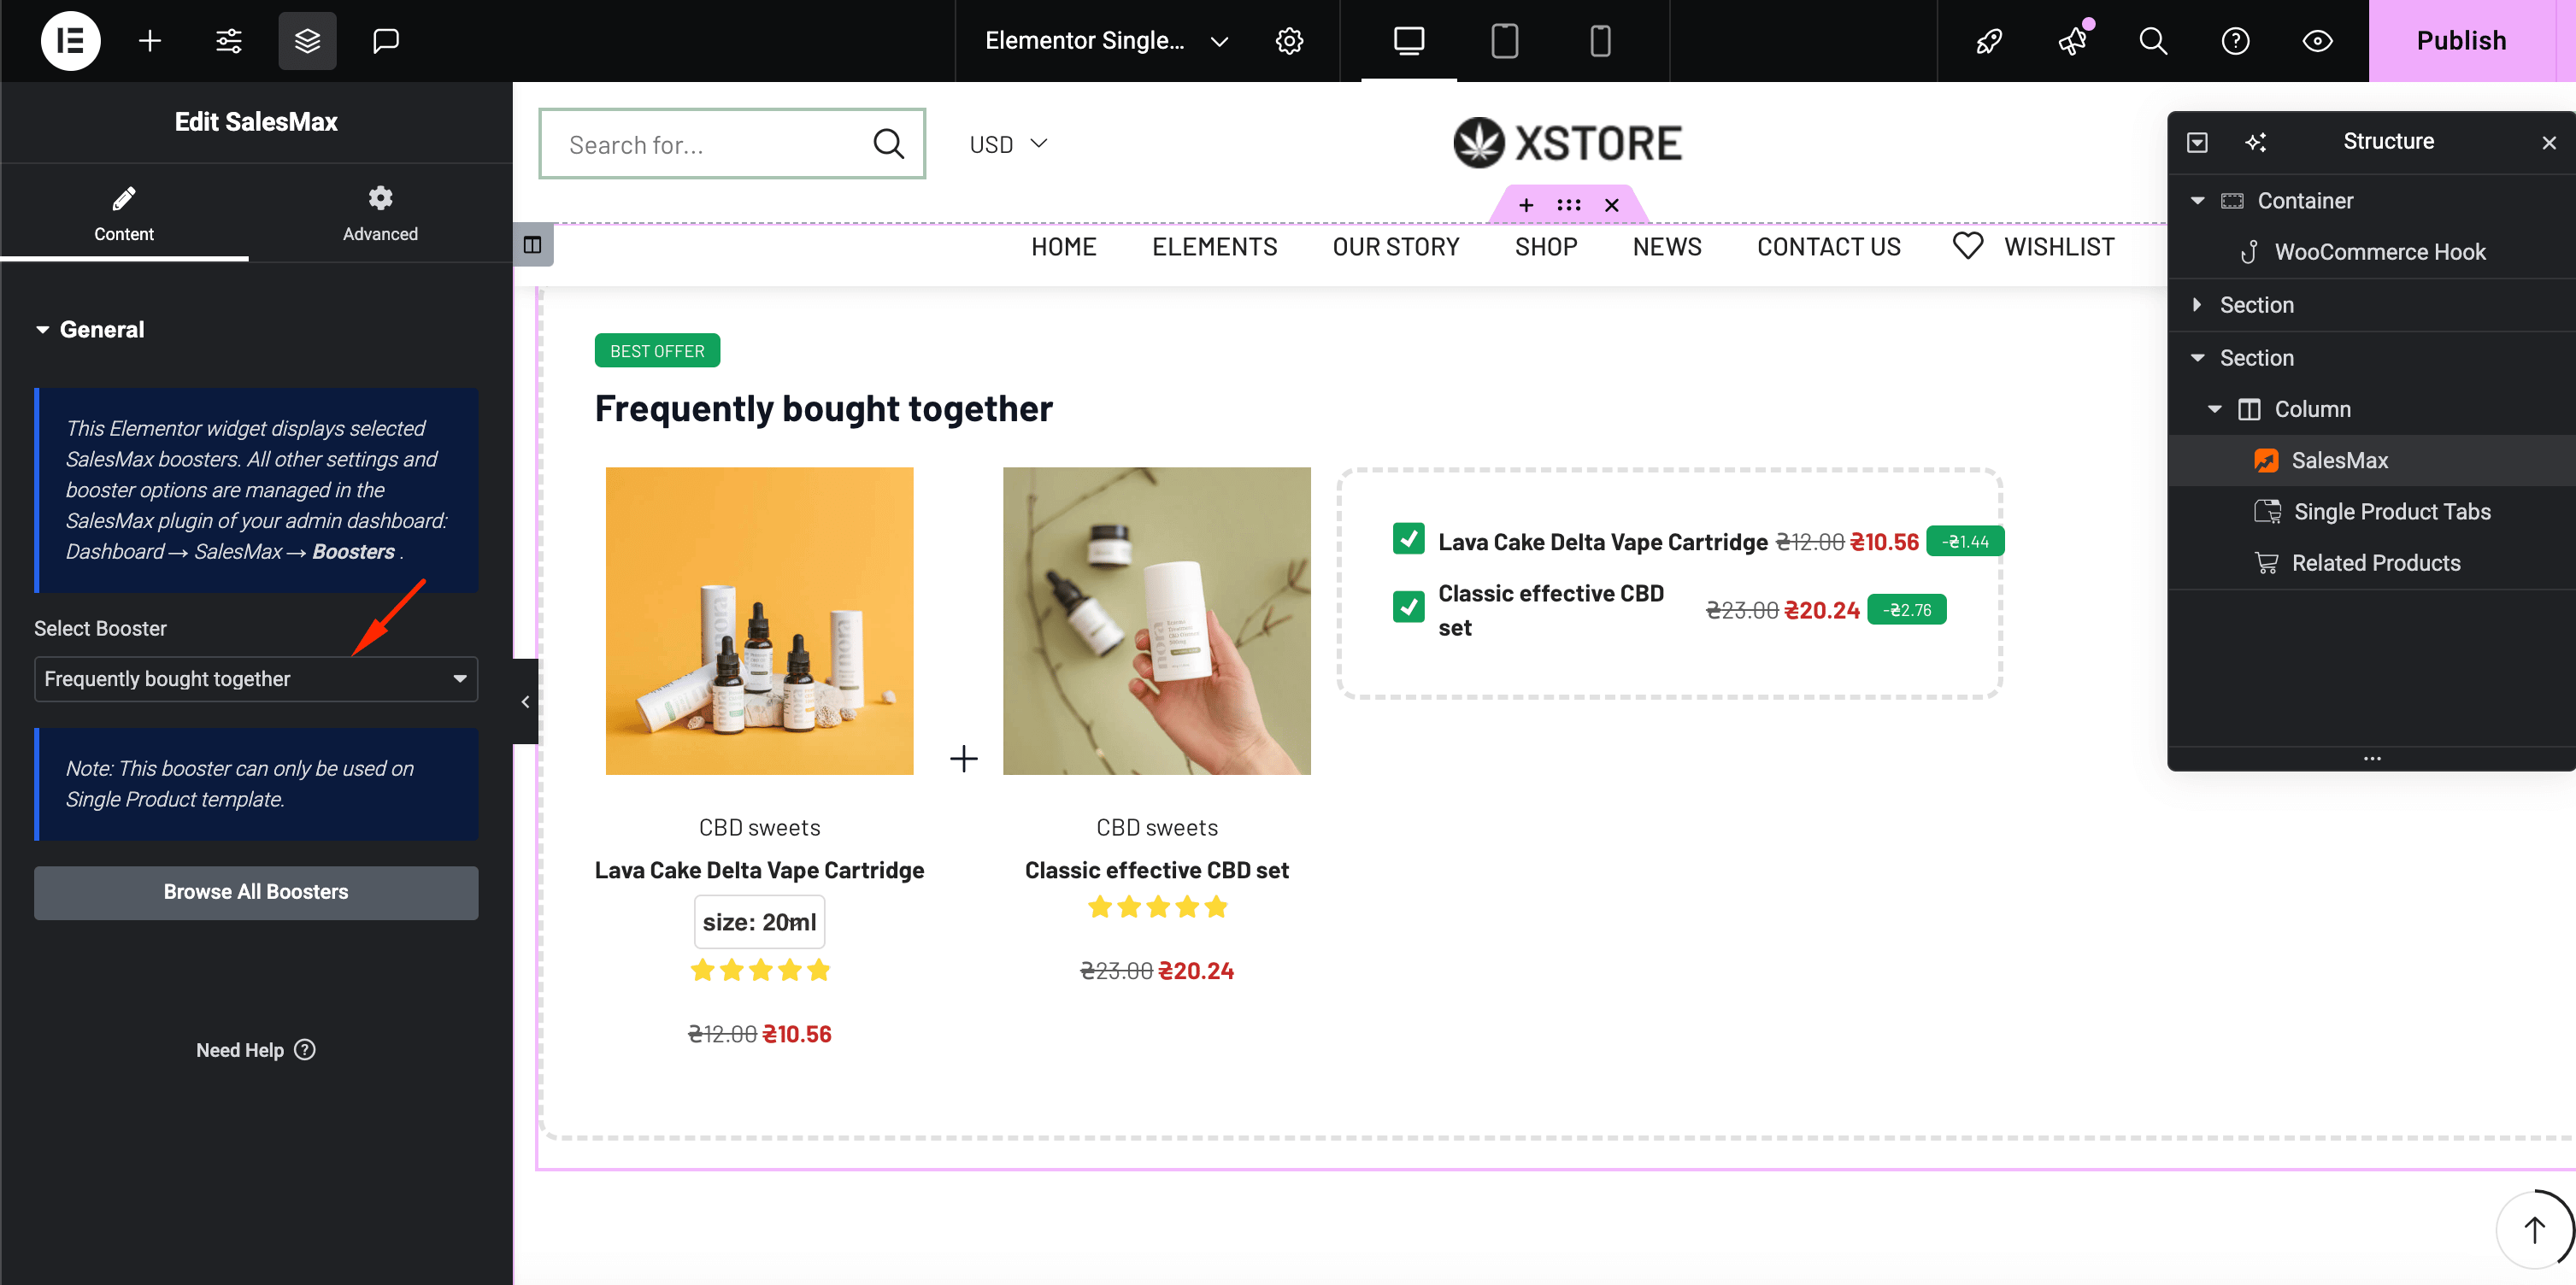Click the Elementor logo menu icon
Screen dimensions: 2576x1285
point(70,41)
